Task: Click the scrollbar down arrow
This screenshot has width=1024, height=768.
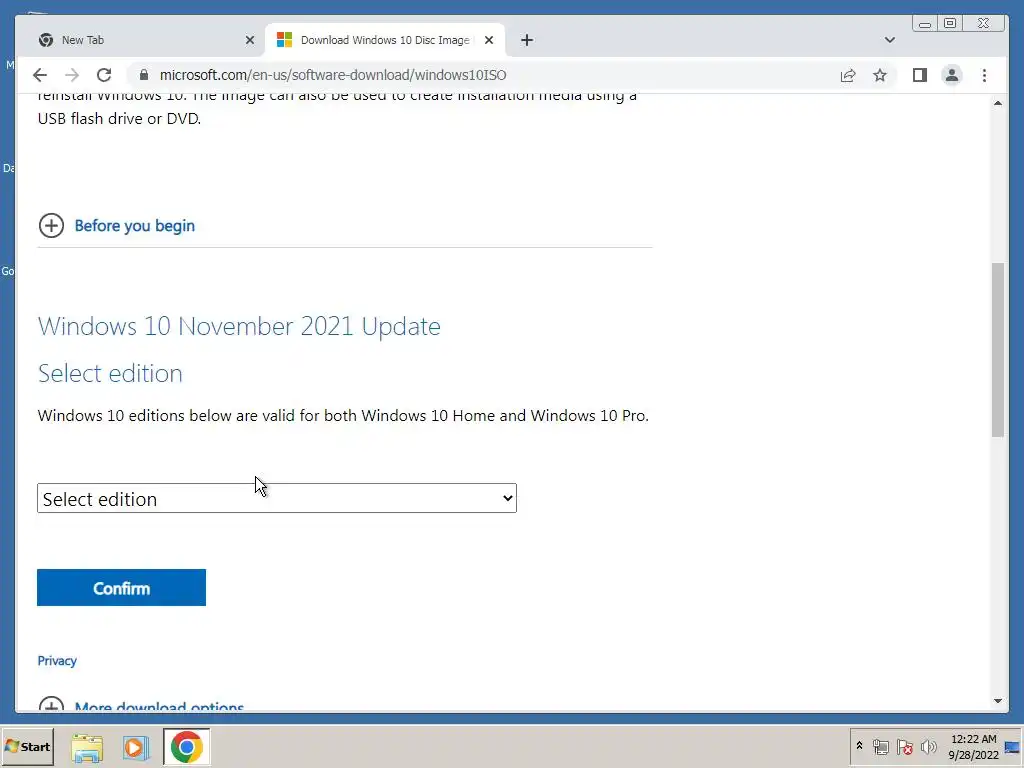Action: [998, 701]
